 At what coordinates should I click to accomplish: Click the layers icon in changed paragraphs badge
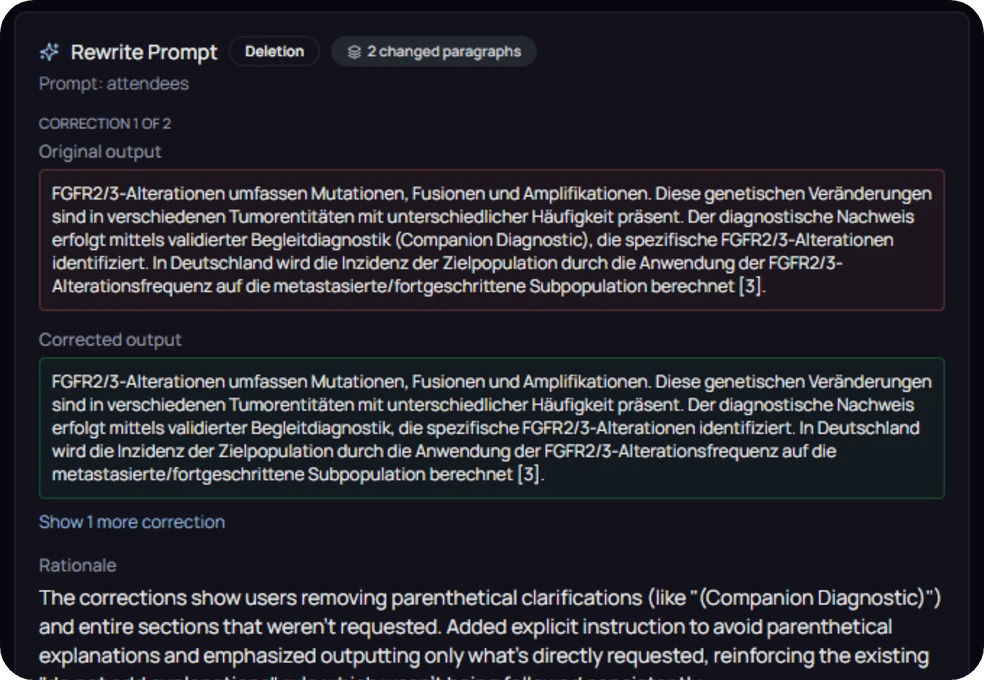[354, 52]
